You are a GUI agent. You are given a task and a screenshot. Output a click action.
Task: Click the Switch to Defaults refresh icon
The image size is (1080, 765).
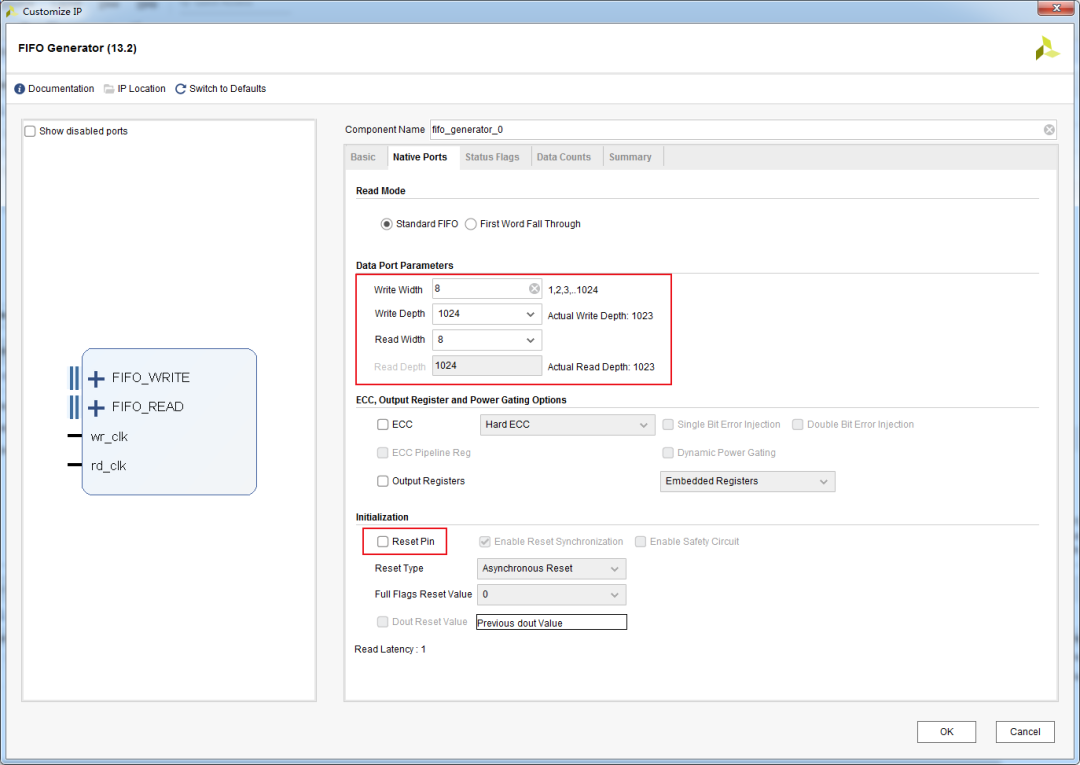180,89
